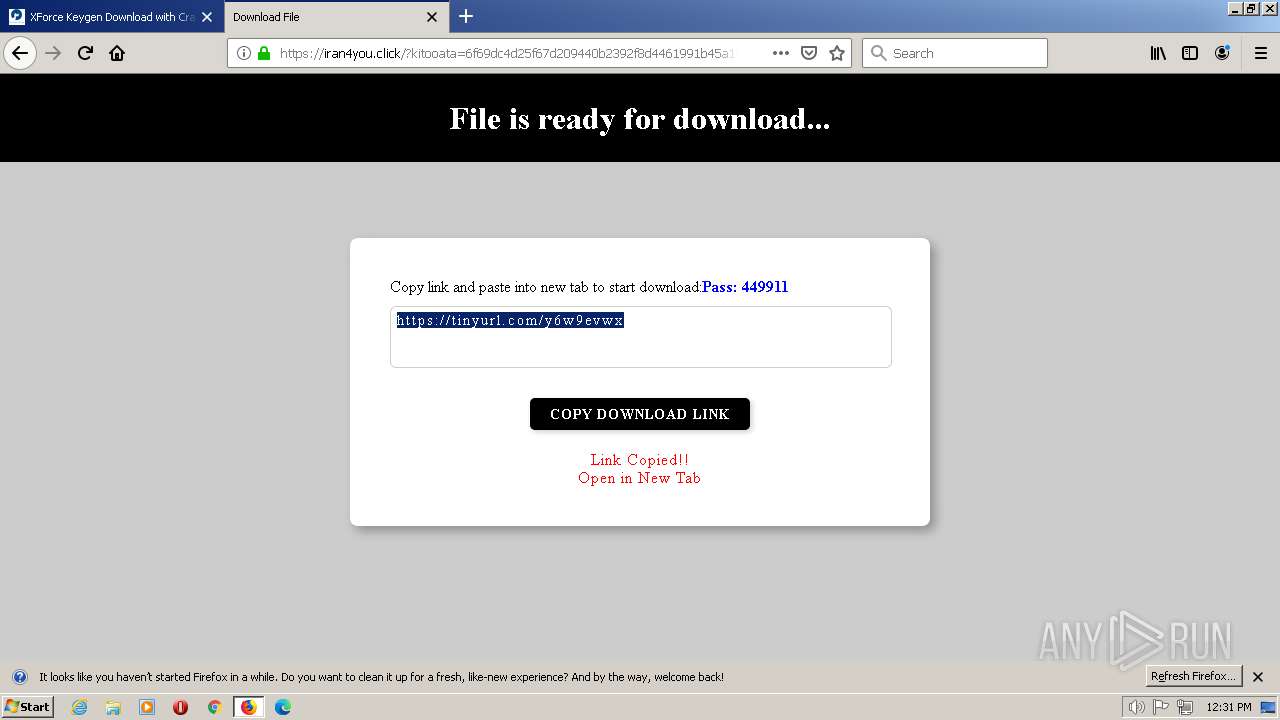Open Firefox account icon
1280x720 pixels.
pos(1222,53)
